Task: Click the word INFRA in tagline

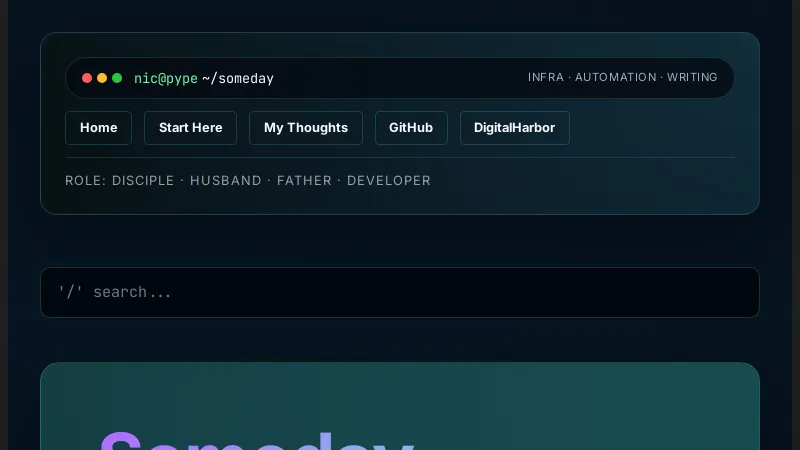Action: coord(546,78)
